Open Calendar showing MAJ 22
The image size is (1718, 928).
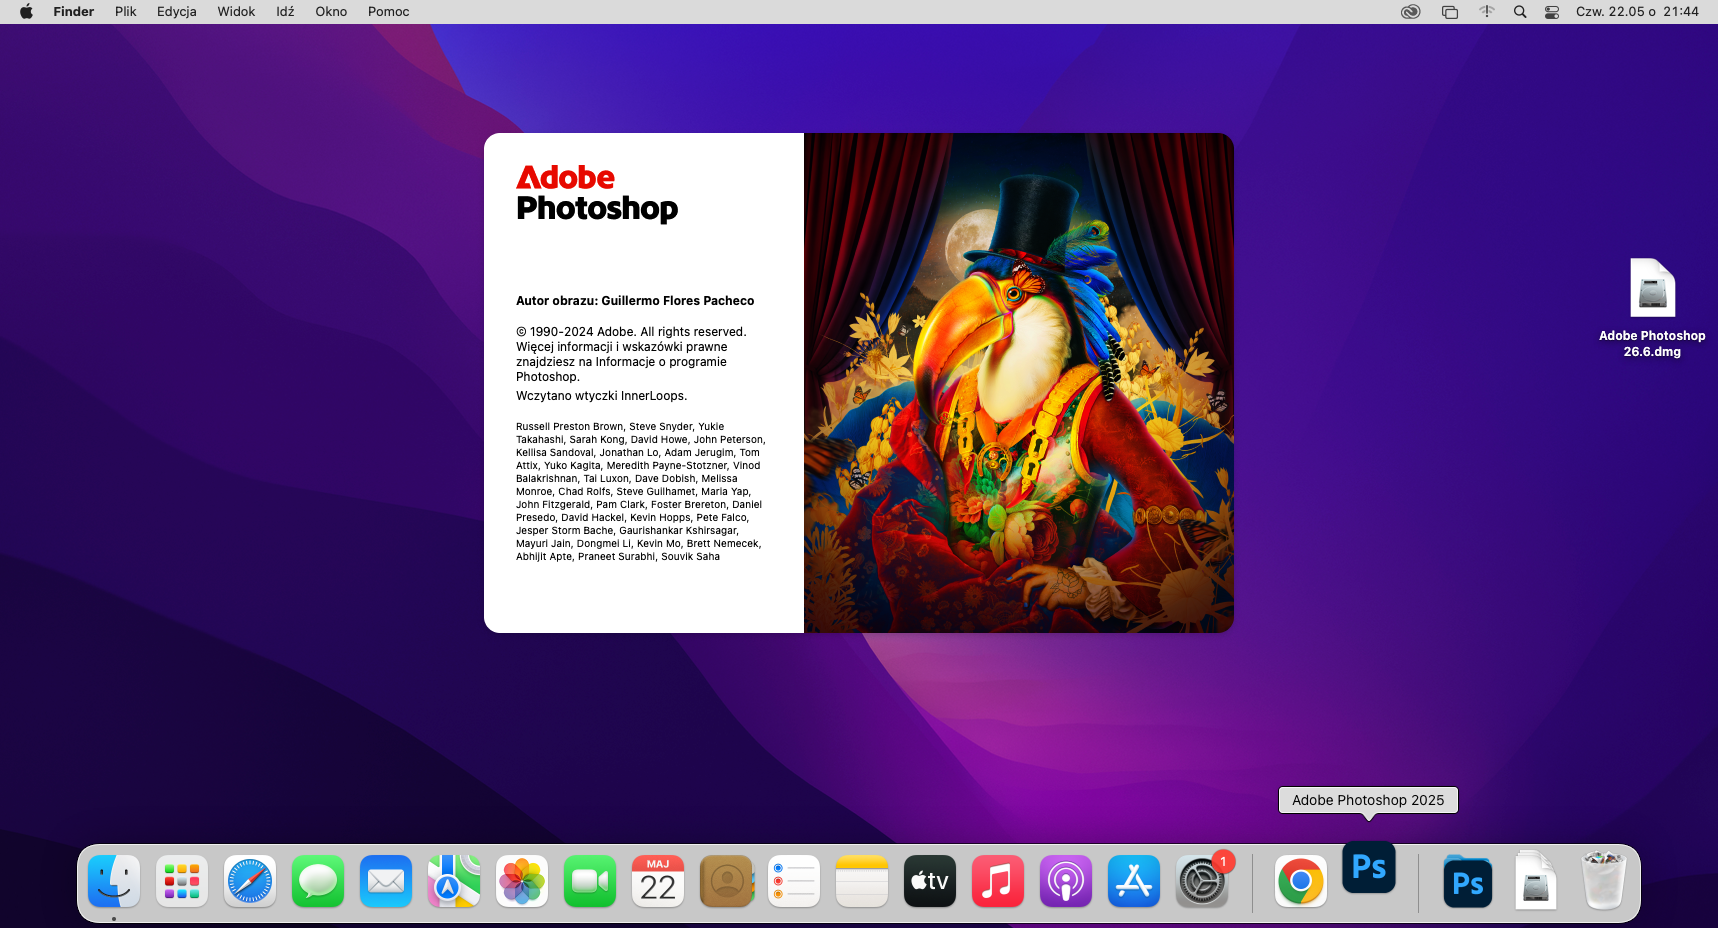coord(658,881)
